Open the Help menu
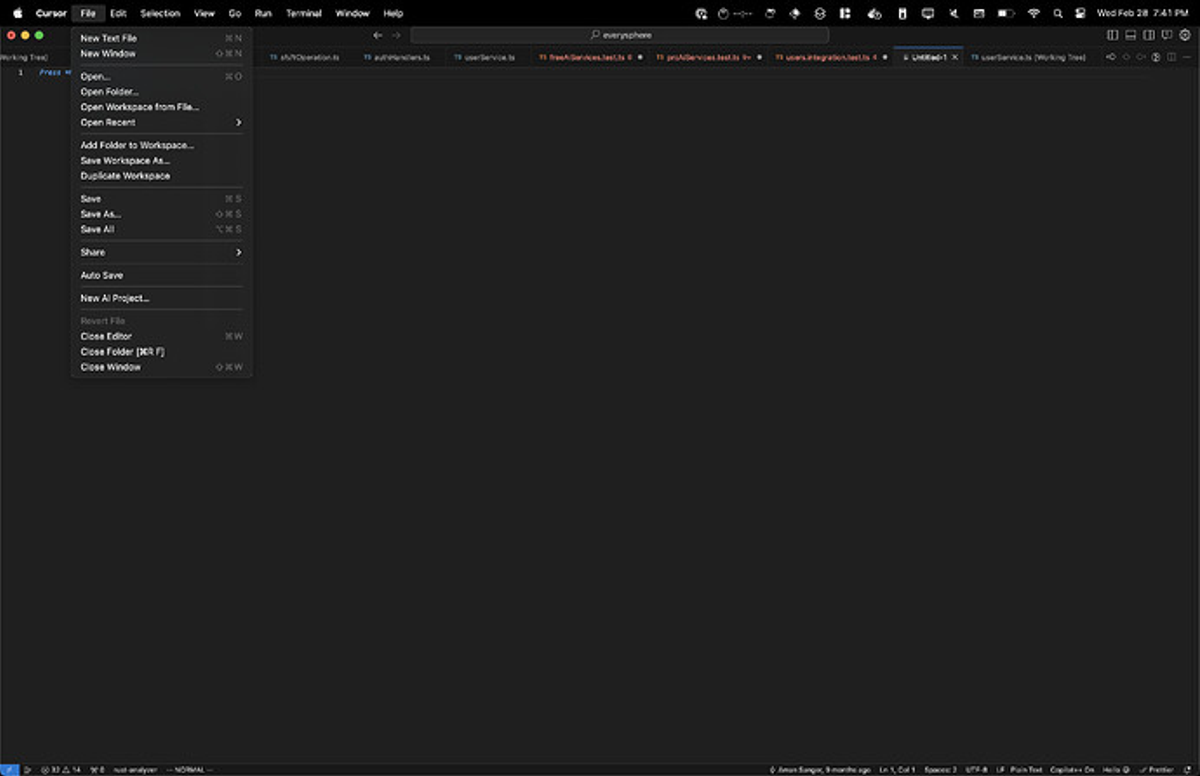The width and height of the screenshot is (1200, 776). (393, 13)
